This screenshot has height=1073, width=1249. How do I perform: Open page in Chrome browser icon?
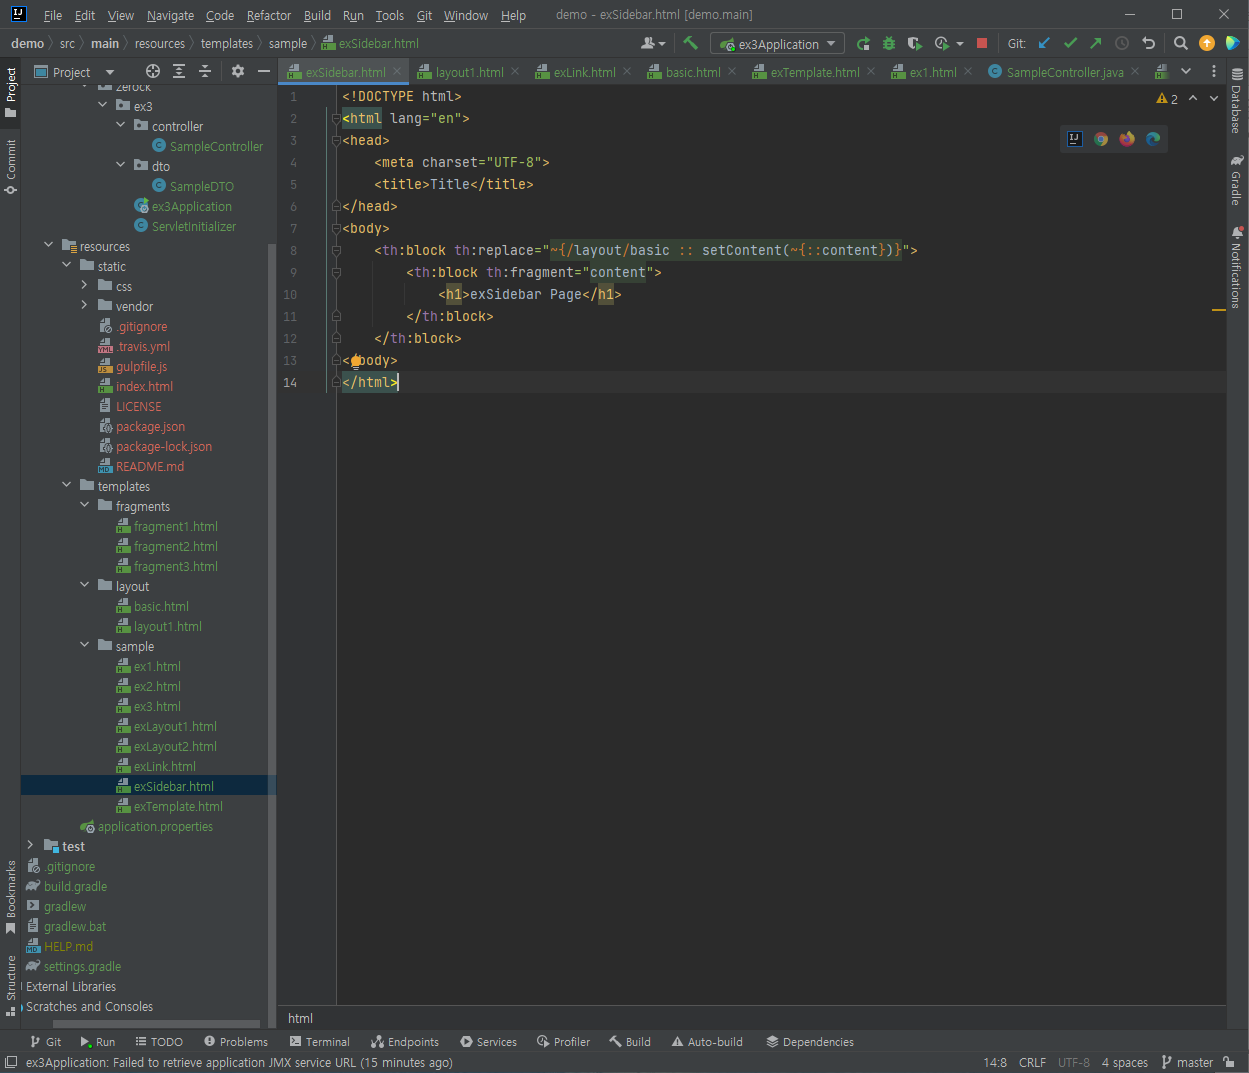coord(1101,139)
